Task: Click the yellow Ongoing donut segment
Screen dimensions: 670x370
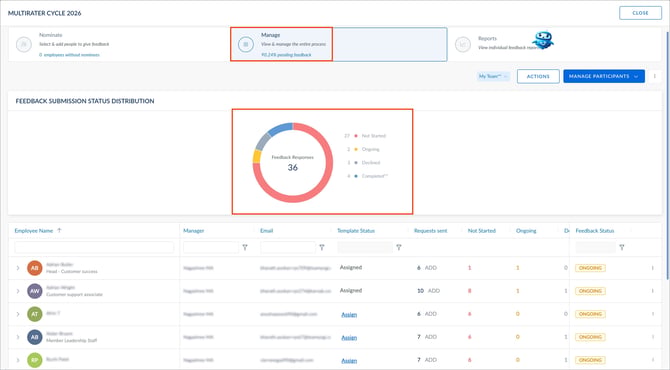Action: pyautogui.click(x=257, y=156)
